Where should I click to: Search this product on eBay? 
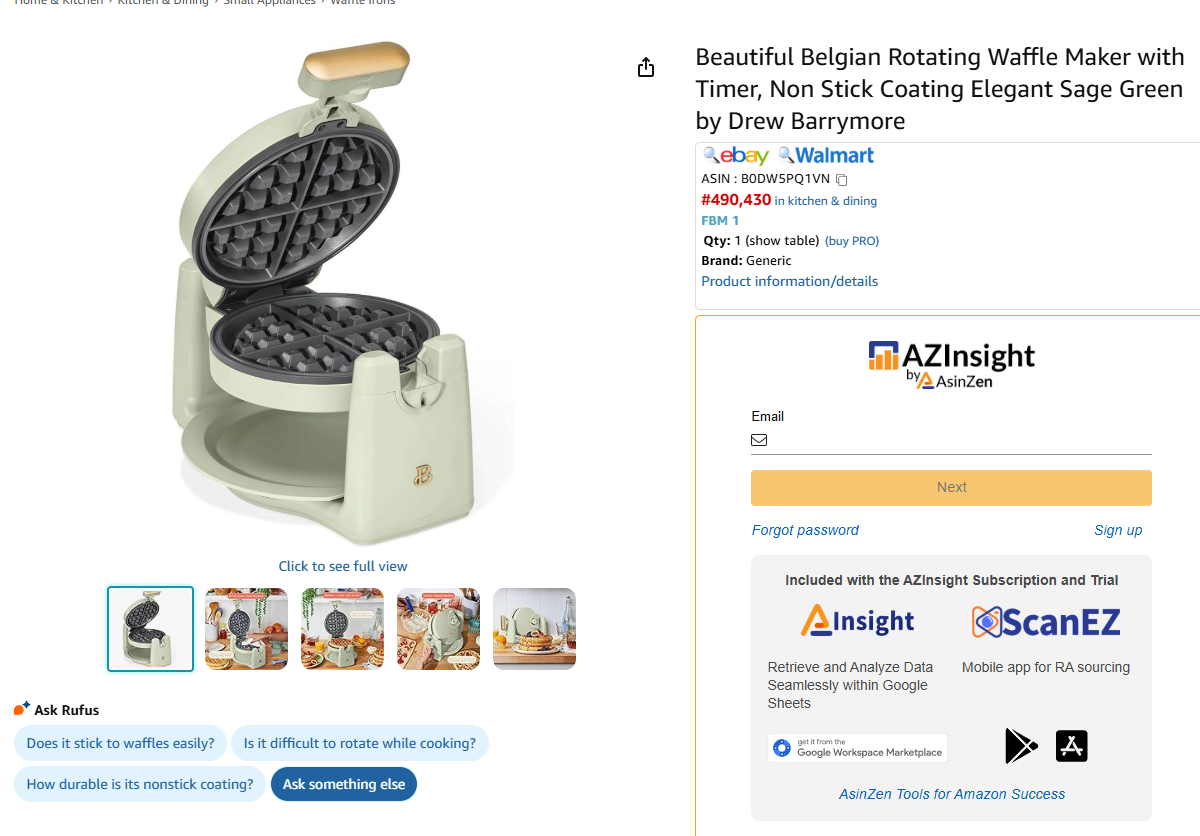click(x=737, y=156)
